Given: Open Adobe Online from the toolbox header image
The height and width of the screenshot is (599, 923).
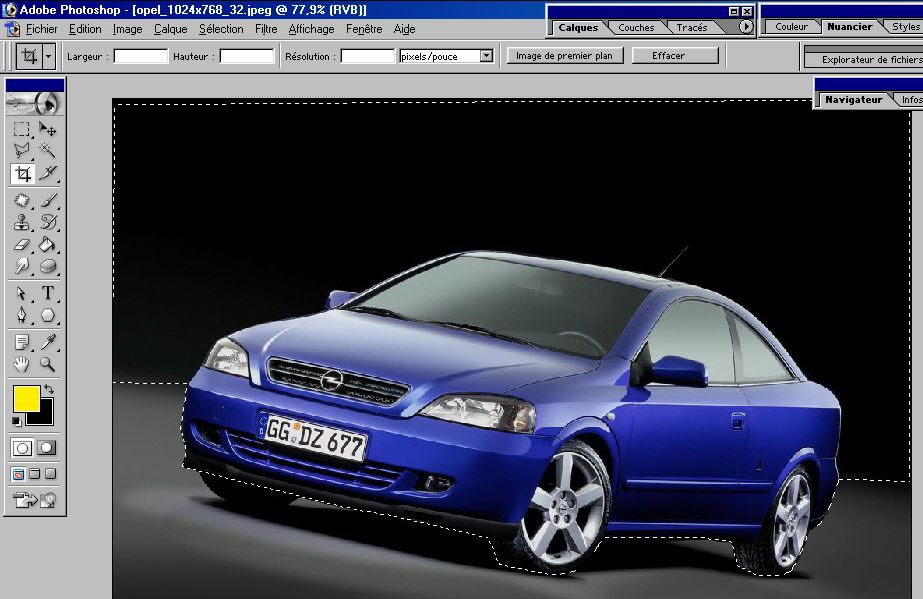Looking at the screenshot, I should pos(34,104).
